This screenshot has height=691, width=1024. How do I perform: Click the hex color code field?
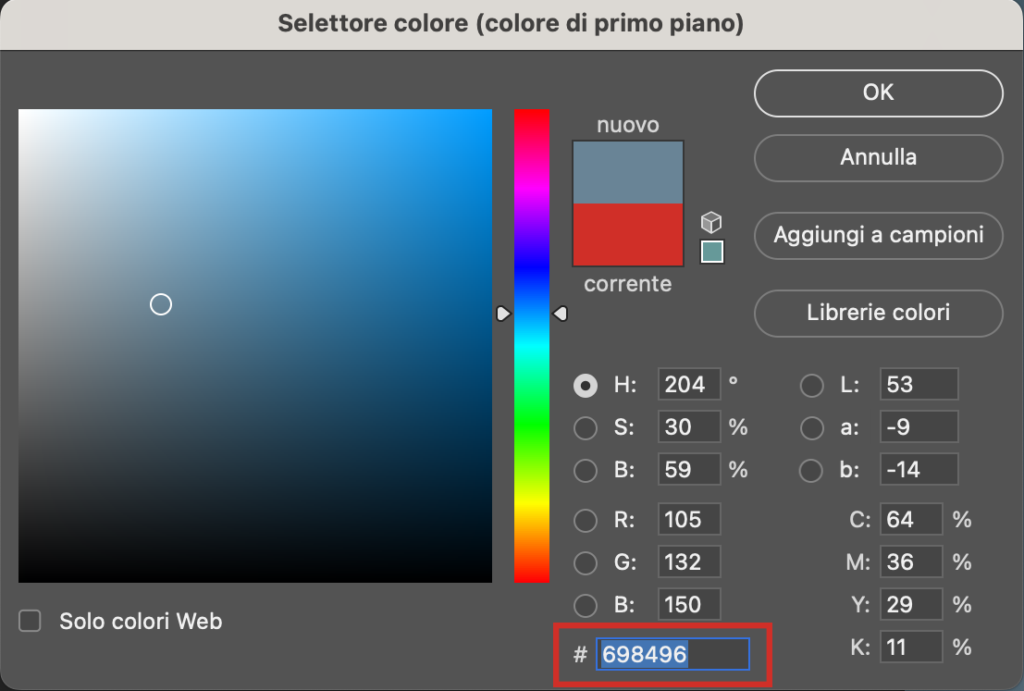point(673,655)
